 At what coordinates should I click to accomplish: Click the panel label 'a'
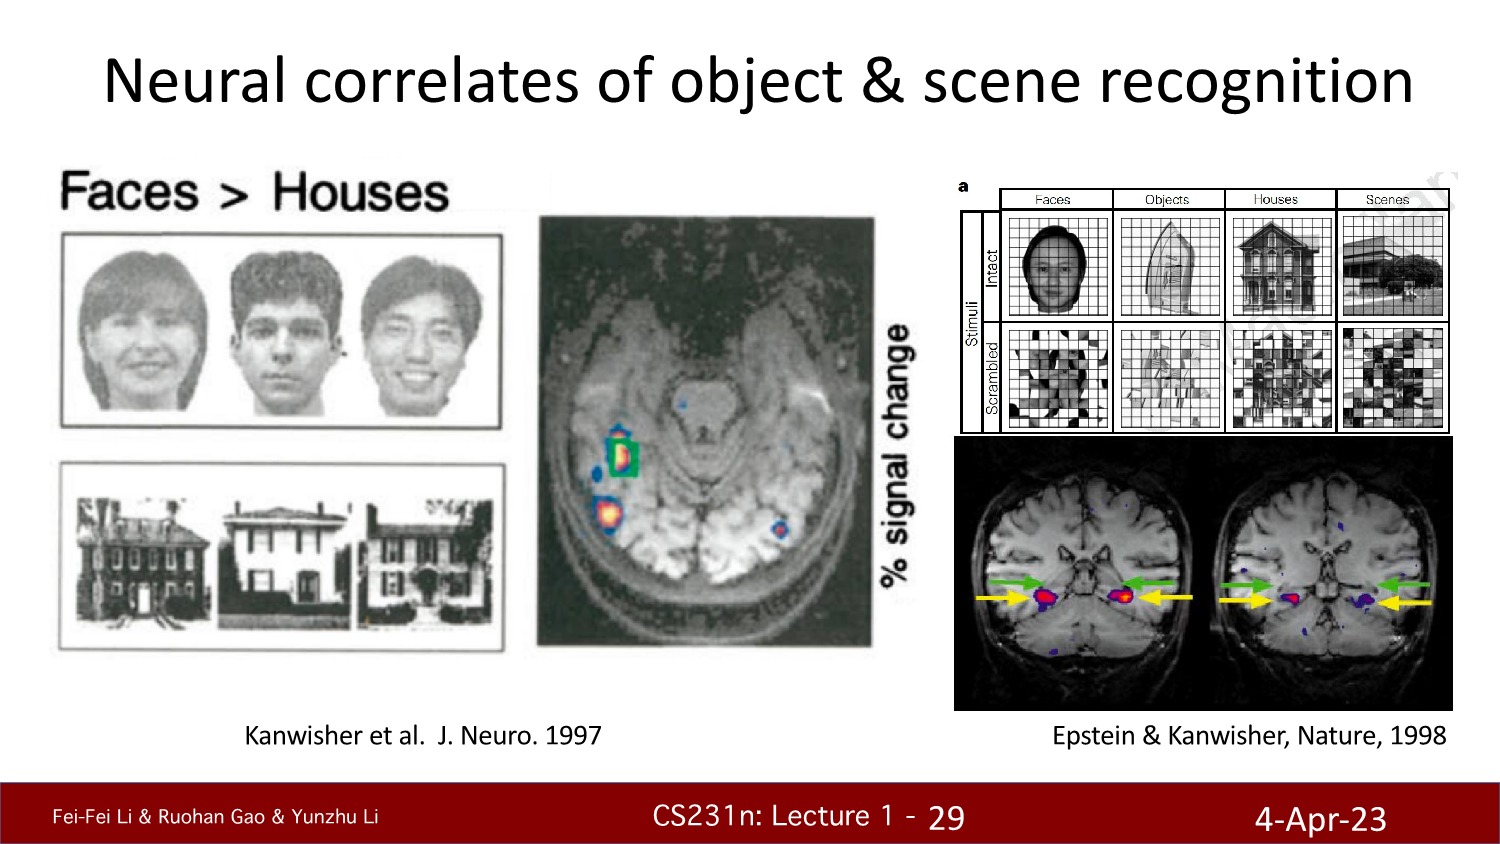[x=963, y=186]
